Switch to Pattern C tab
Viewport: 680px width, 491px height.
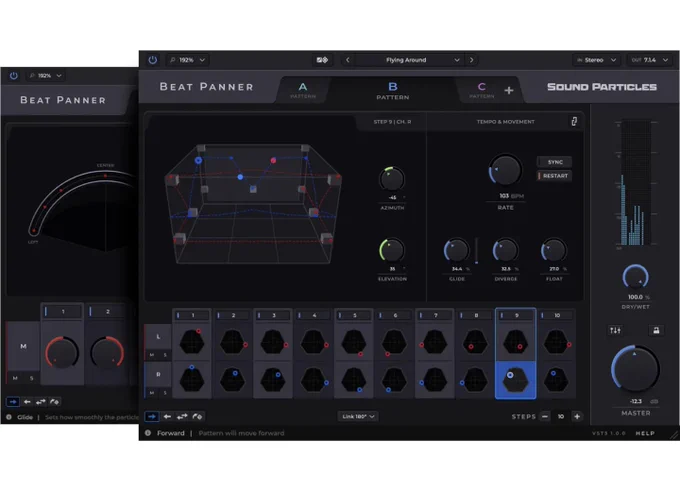point(481,90)
